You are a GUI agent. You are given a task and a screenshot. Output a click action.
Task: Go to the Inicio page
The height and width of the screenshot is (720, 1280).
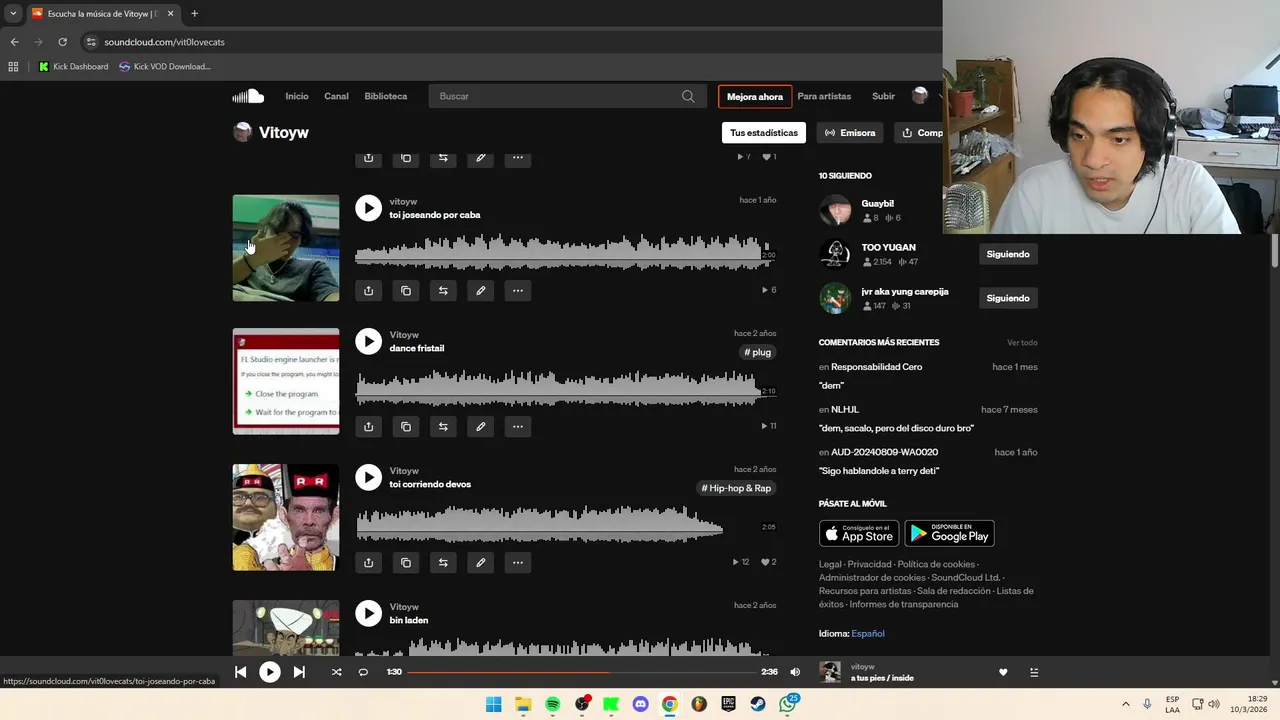[297, 96]
